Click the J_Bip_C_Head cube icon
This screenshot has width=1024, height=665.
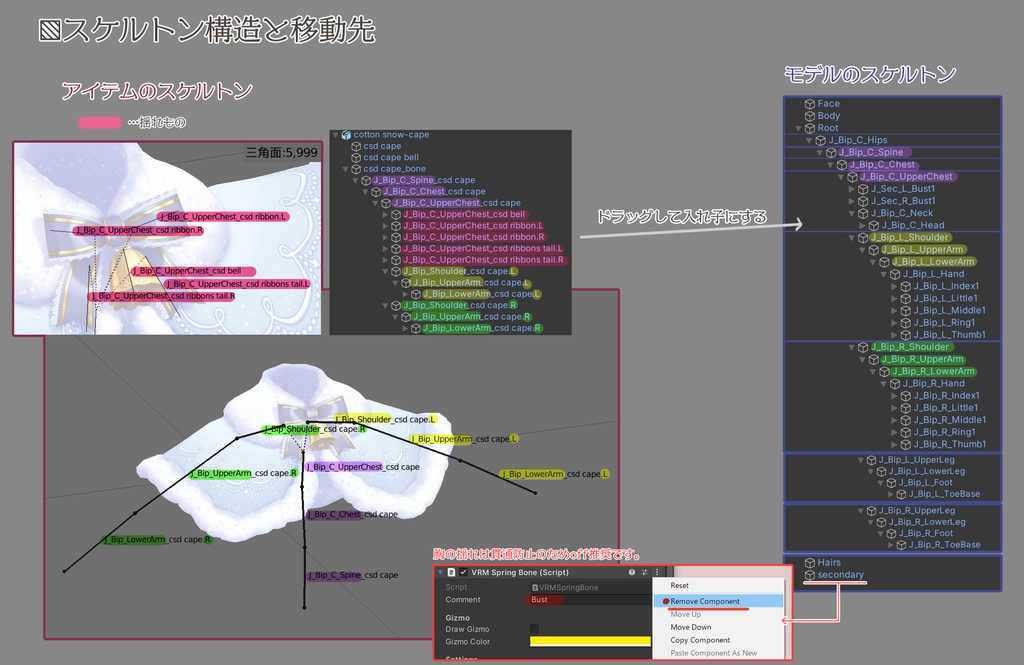(873, 225)
